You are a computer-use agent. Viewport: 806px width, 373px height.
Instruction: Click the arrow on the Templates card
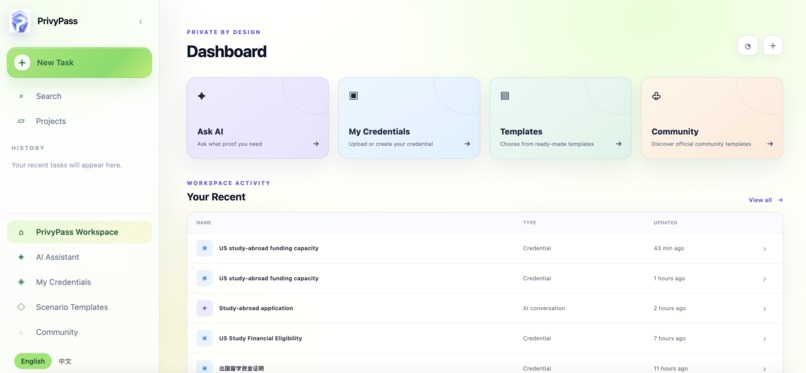619,144
